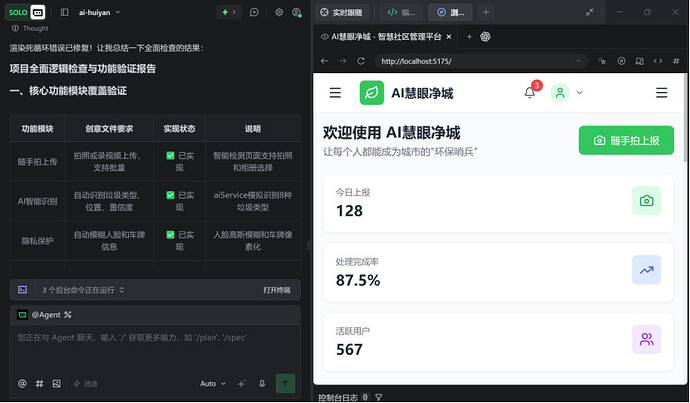690x403 pixels.
Task: Click the terminal icon in background commands bar
Action: (x=22, y=289)
